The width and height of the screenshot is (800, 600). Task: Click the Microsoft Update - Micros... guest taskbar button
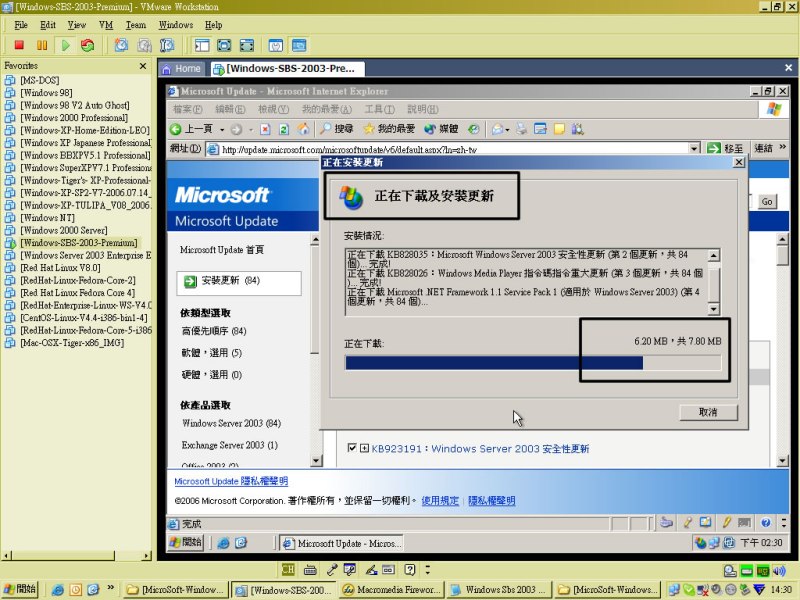tap(342, 543)
